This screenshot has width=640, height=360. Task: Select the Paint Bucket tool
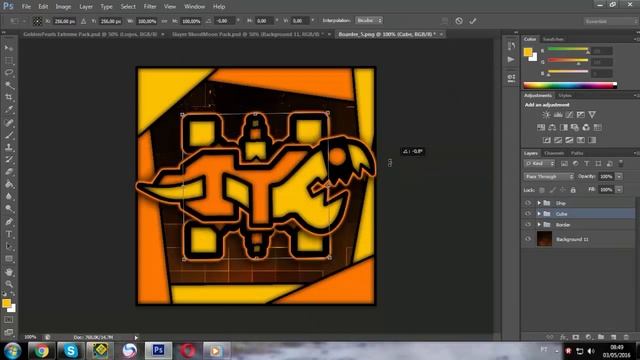9,184
